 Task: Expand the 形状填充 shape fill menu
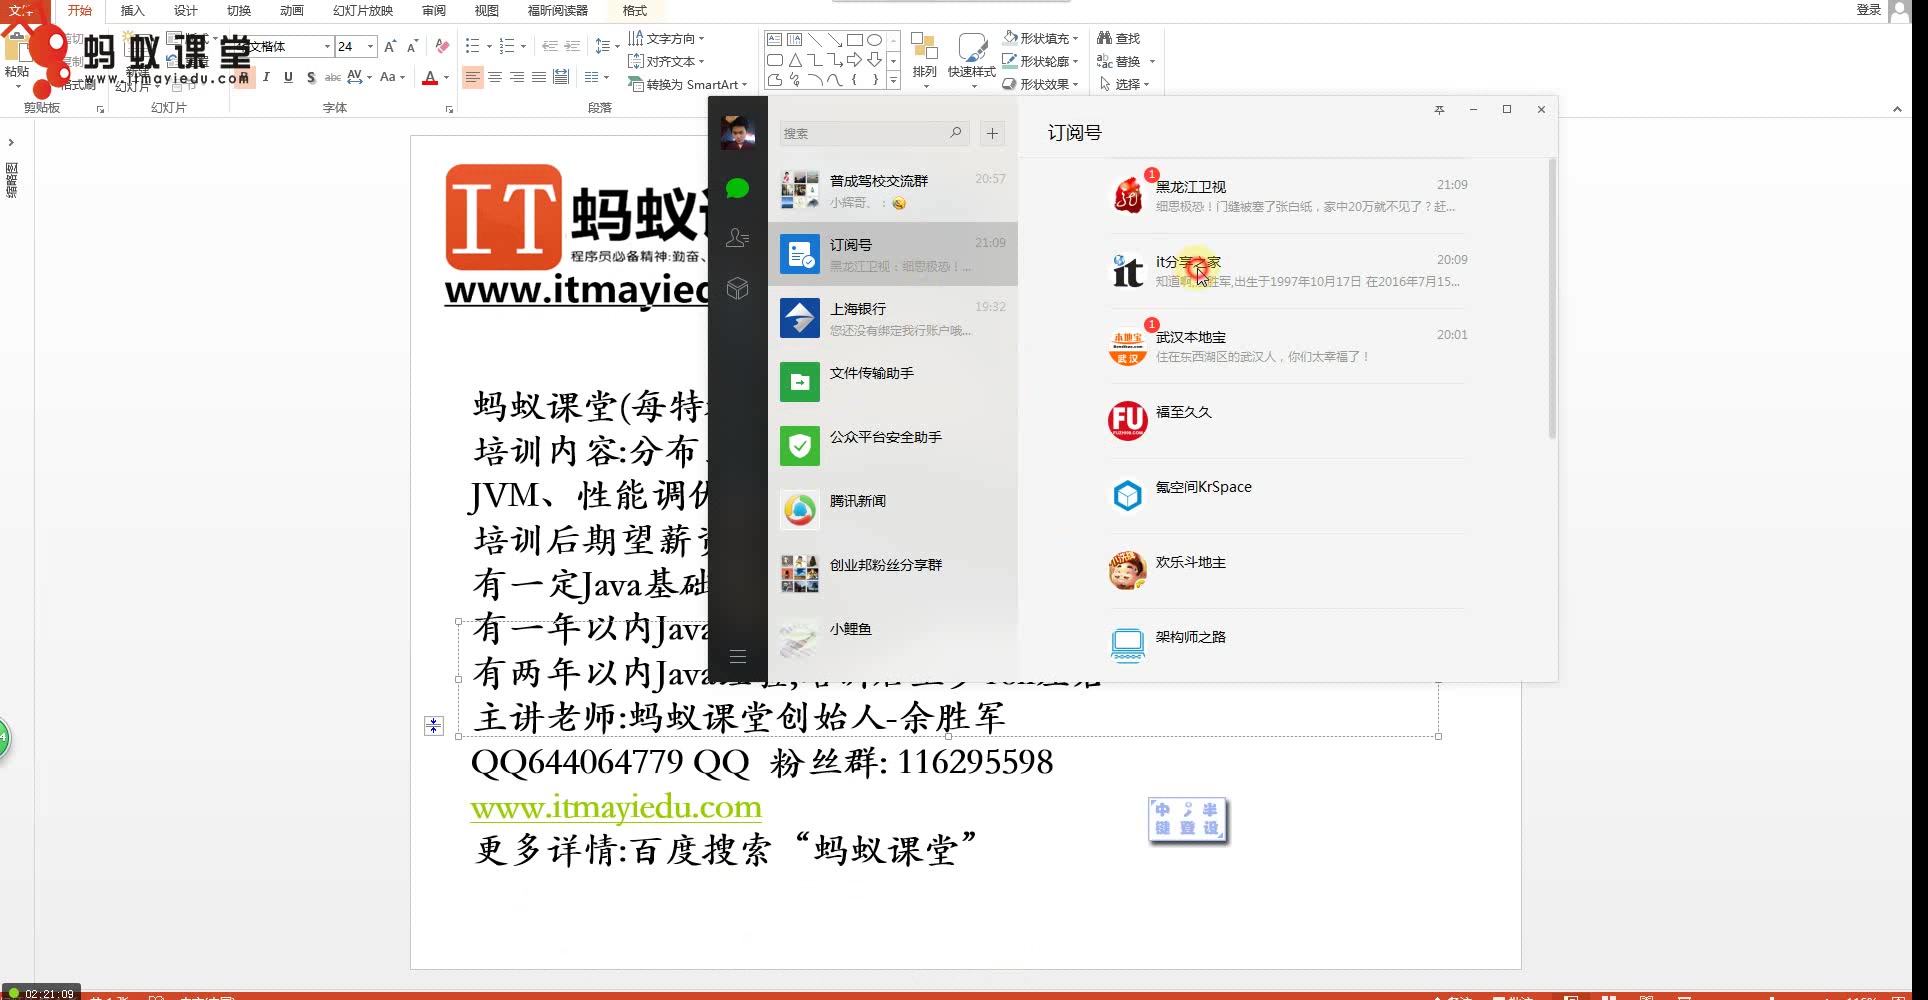click(x=1041, y=38)
